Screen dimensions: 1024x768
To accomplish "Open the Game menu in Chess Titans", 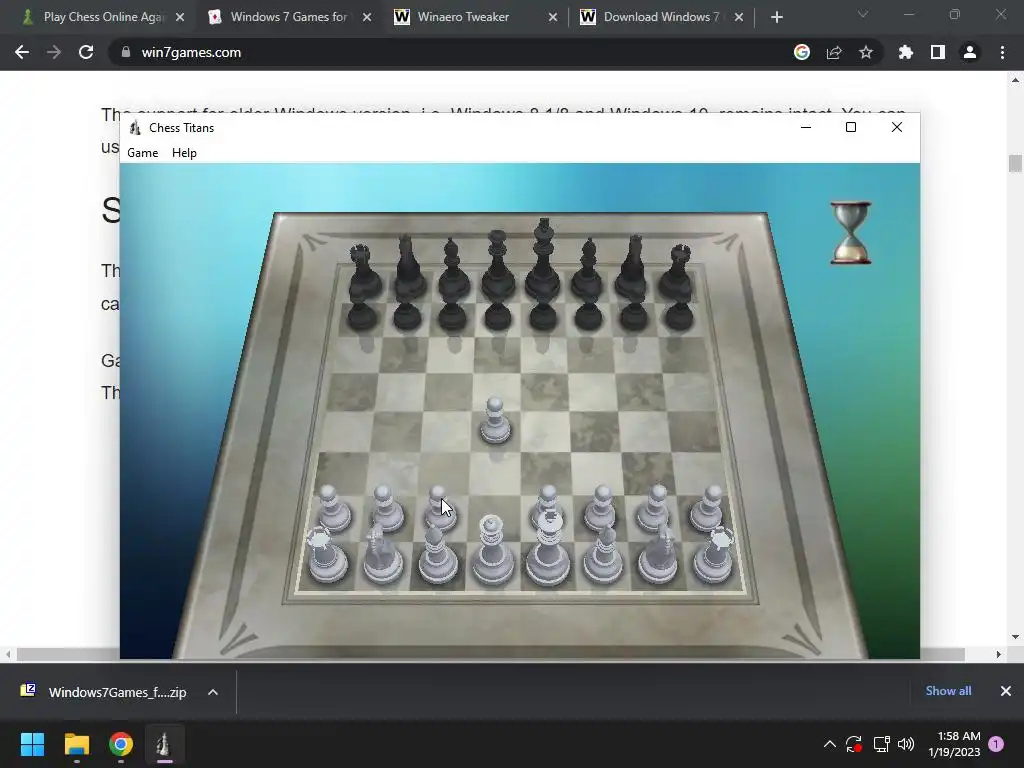I will (x=142, y=153).
